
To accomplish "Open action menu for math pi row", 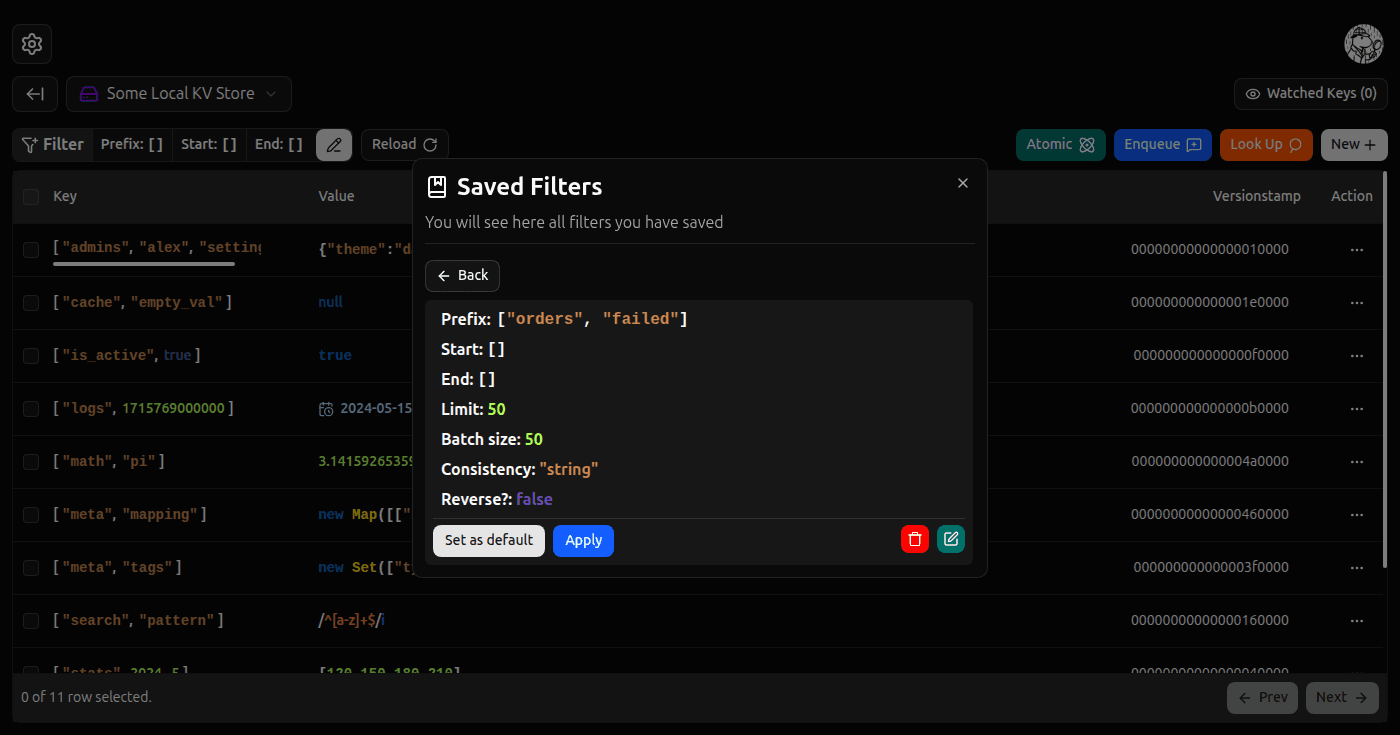I will coord(1357,462).
